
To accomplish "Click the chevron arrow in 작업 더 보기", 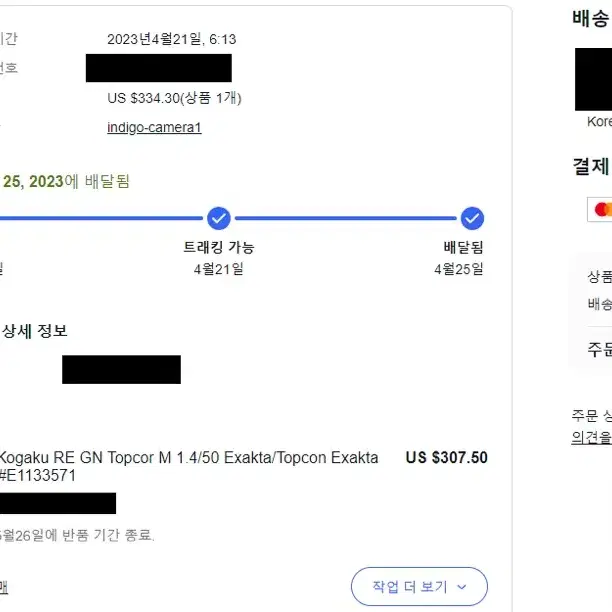I will point(462,587).
